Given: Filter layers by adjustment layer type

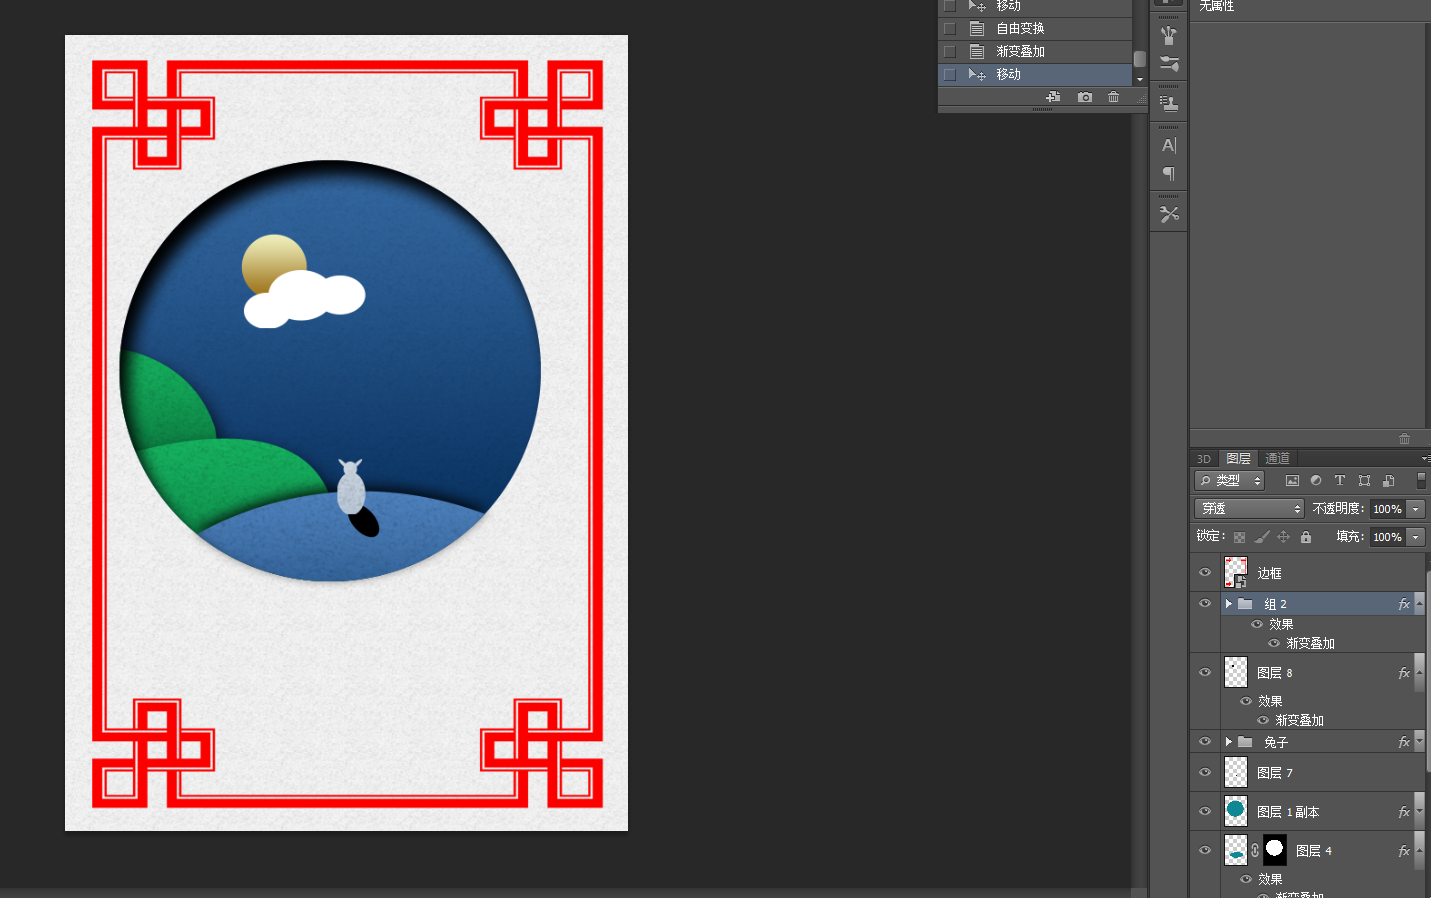Looking at the screenshot, I should [x=1316, y=481].
